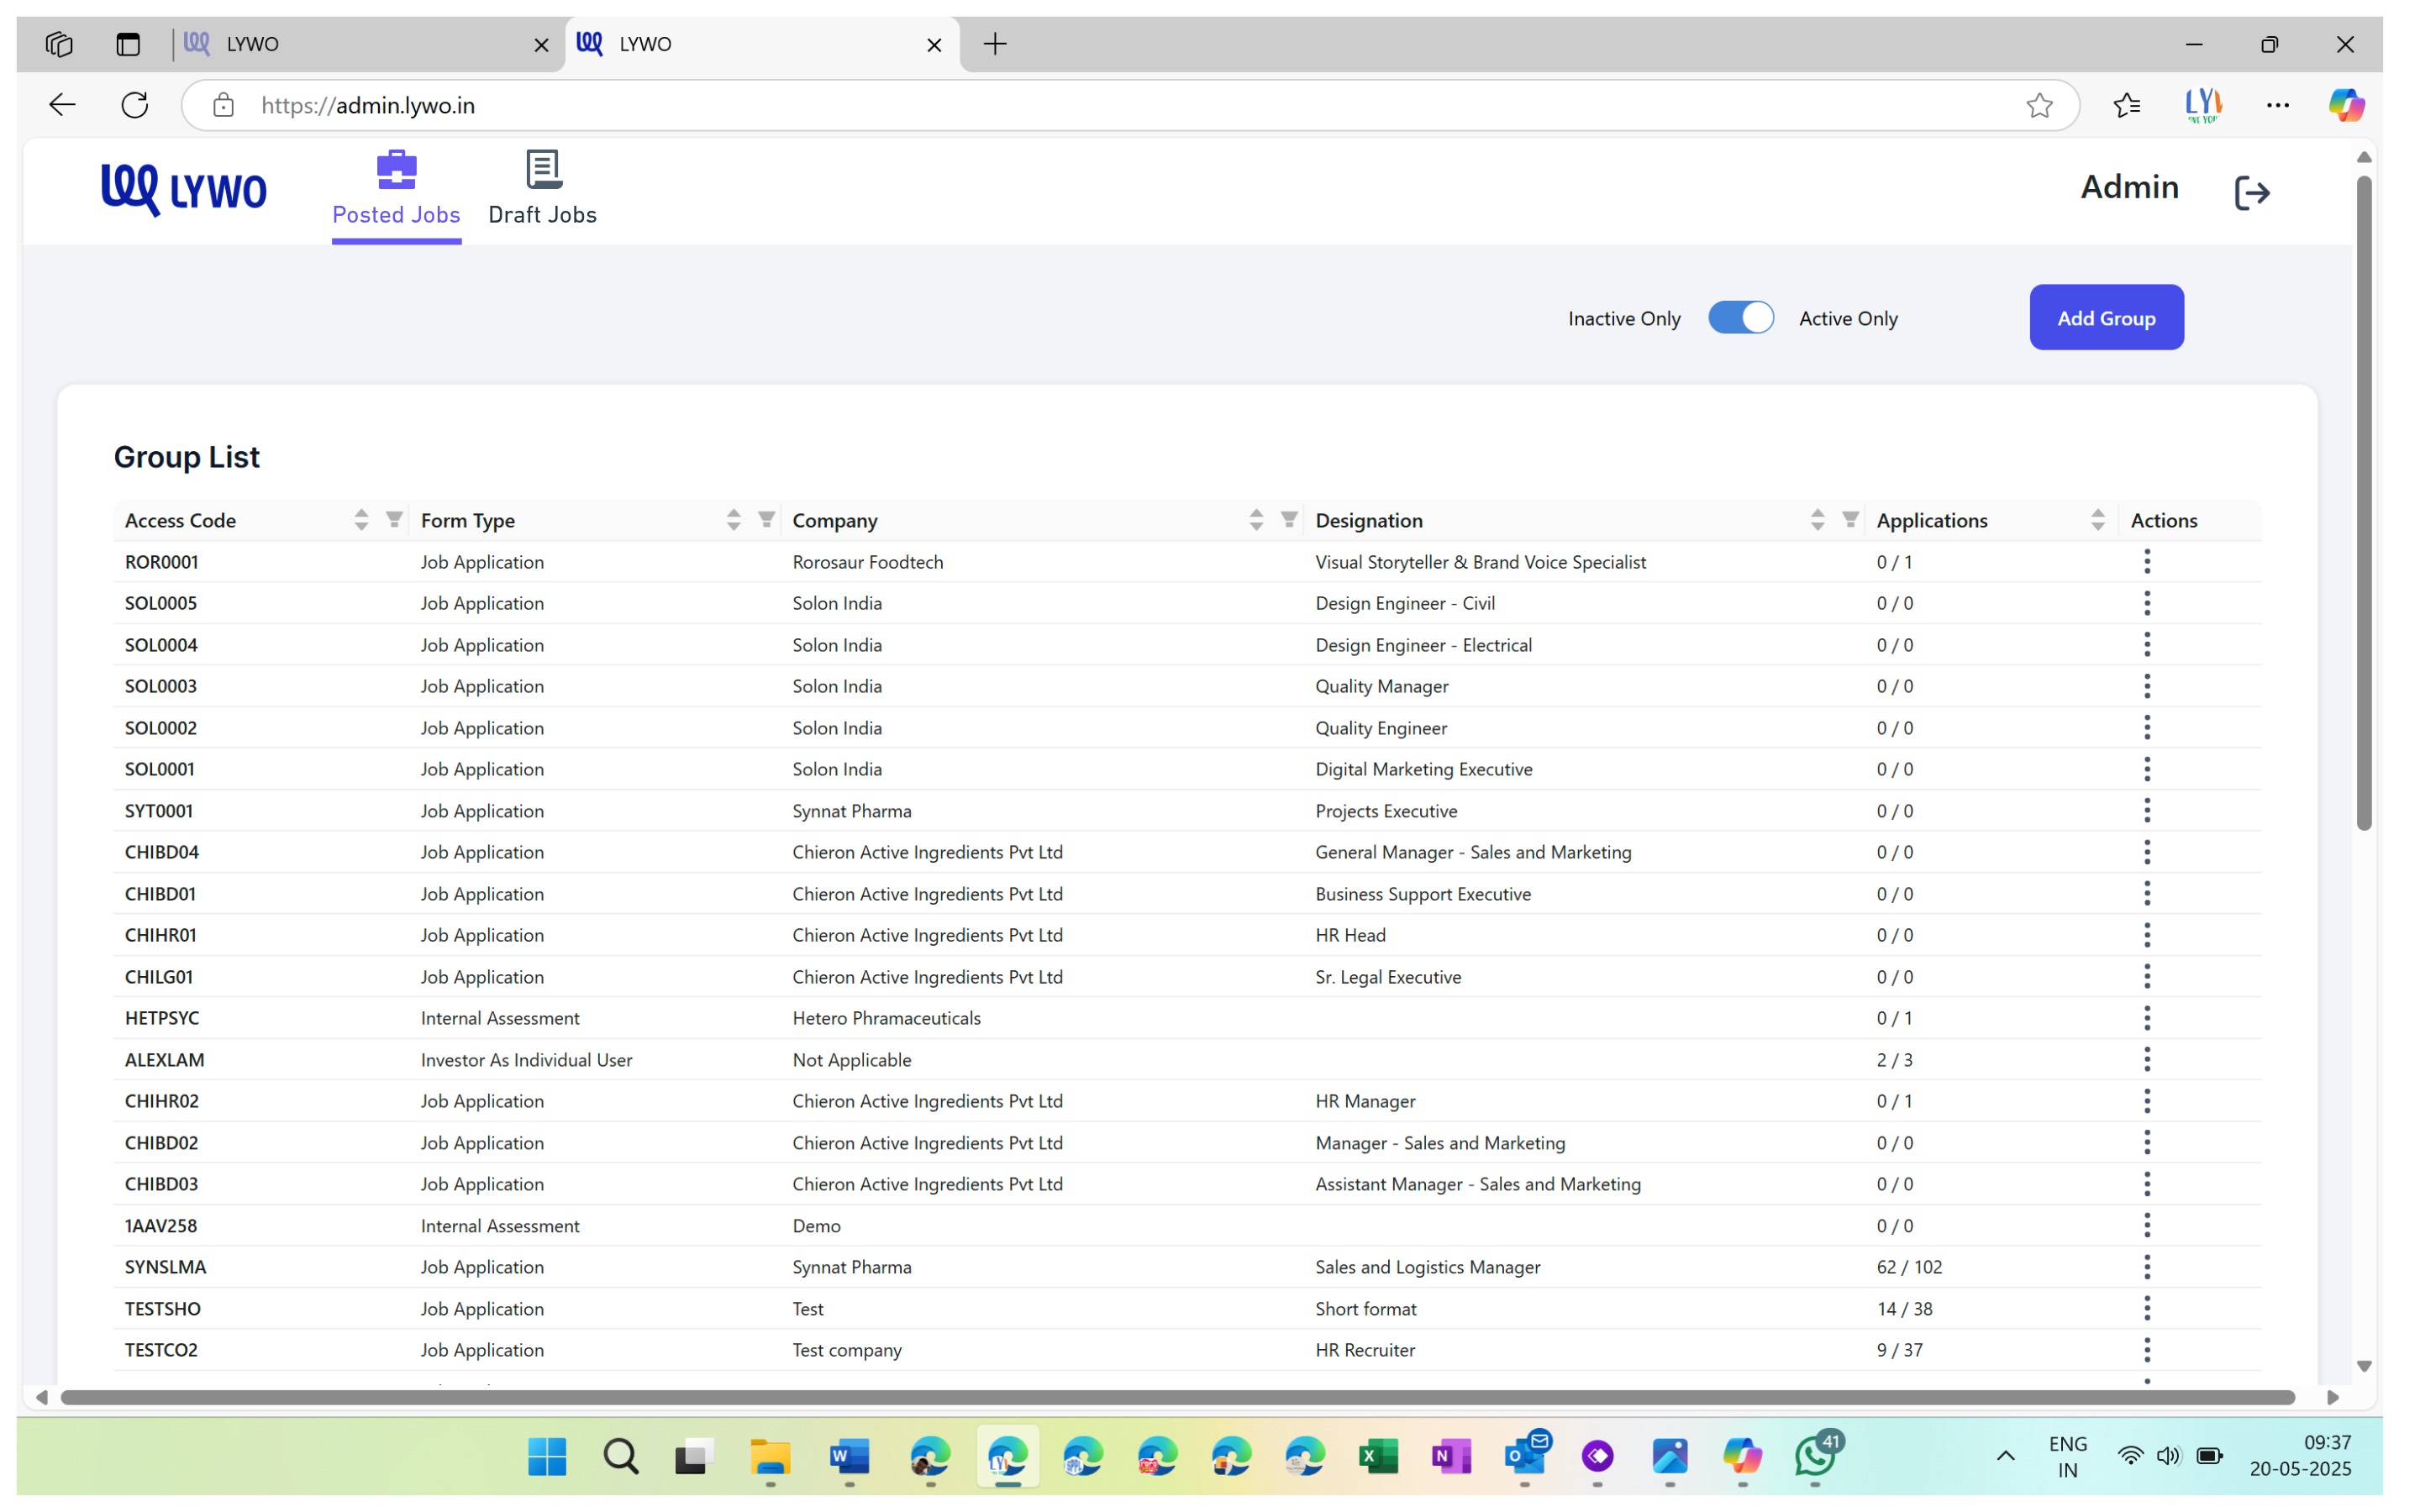Sort by Access Code using sort arrows
2420x1512 pixels.
[x=361, y=520]
